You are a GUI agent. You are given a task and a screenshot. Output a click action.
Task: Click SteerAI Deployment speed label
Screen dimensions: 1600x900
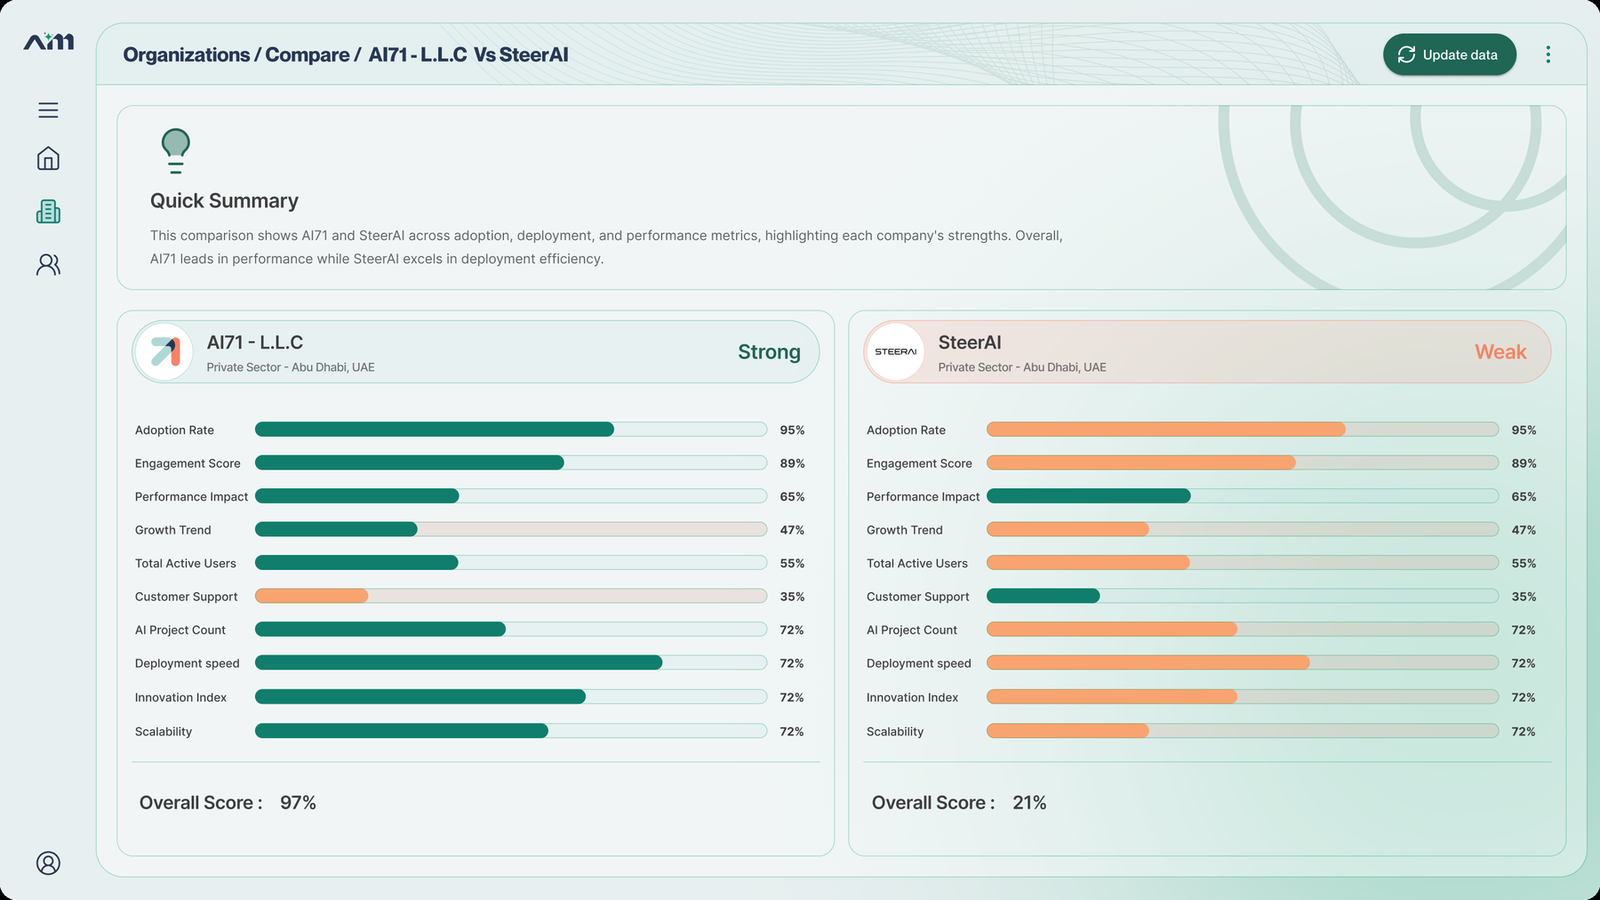(x=919, y=664)
